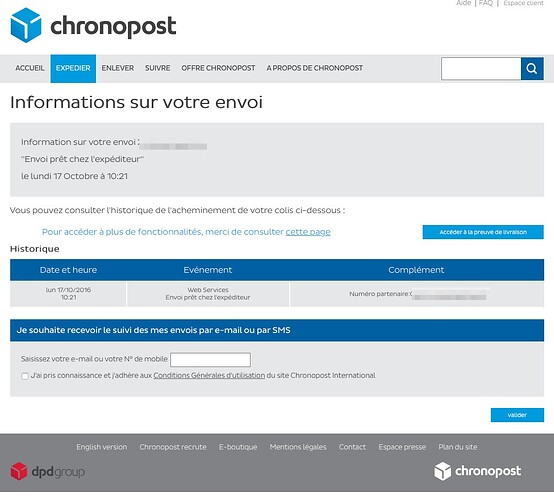Click the dpdgroup red cube logo
This screenshot has width=554, height=500.
pos(19,471)
